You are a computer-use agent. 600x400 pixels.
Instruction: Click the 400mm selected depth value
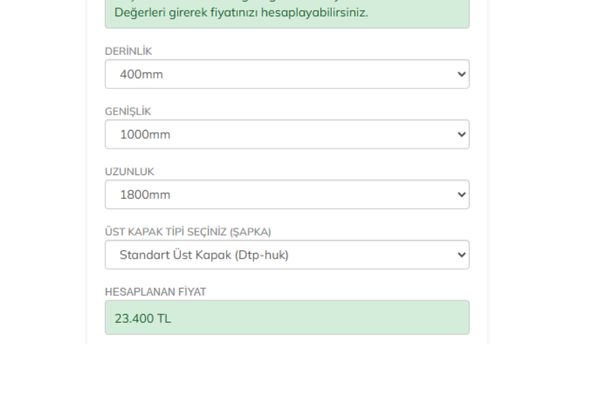(x=141, y=75)
